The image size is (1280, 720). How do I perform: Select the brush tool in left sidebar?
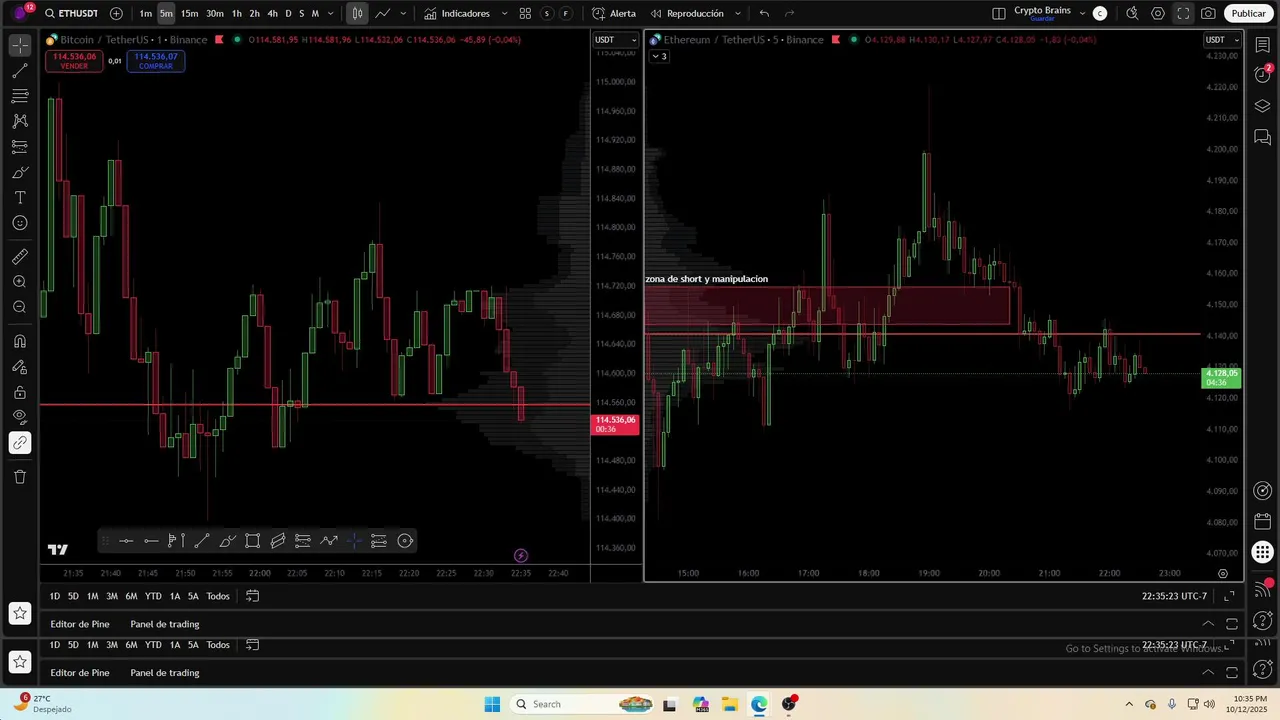click(20, 172)
